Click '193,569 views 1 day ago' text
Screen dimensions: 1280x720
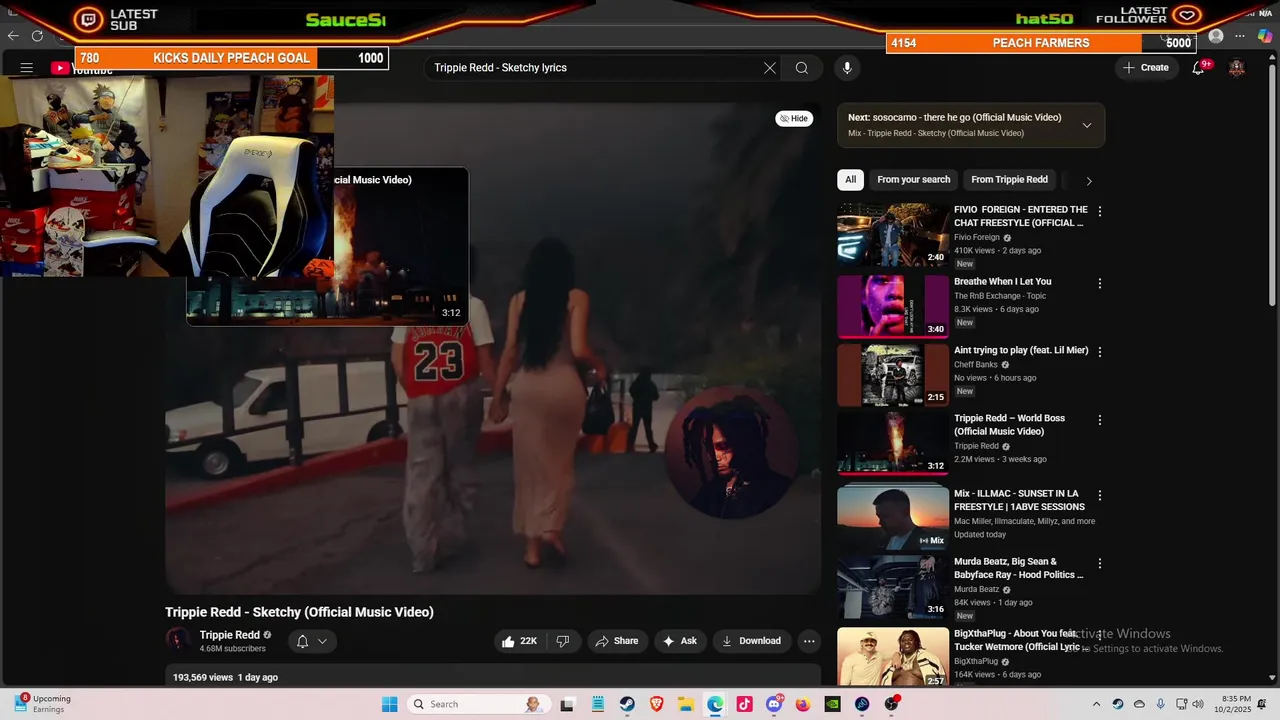point(226,677)
